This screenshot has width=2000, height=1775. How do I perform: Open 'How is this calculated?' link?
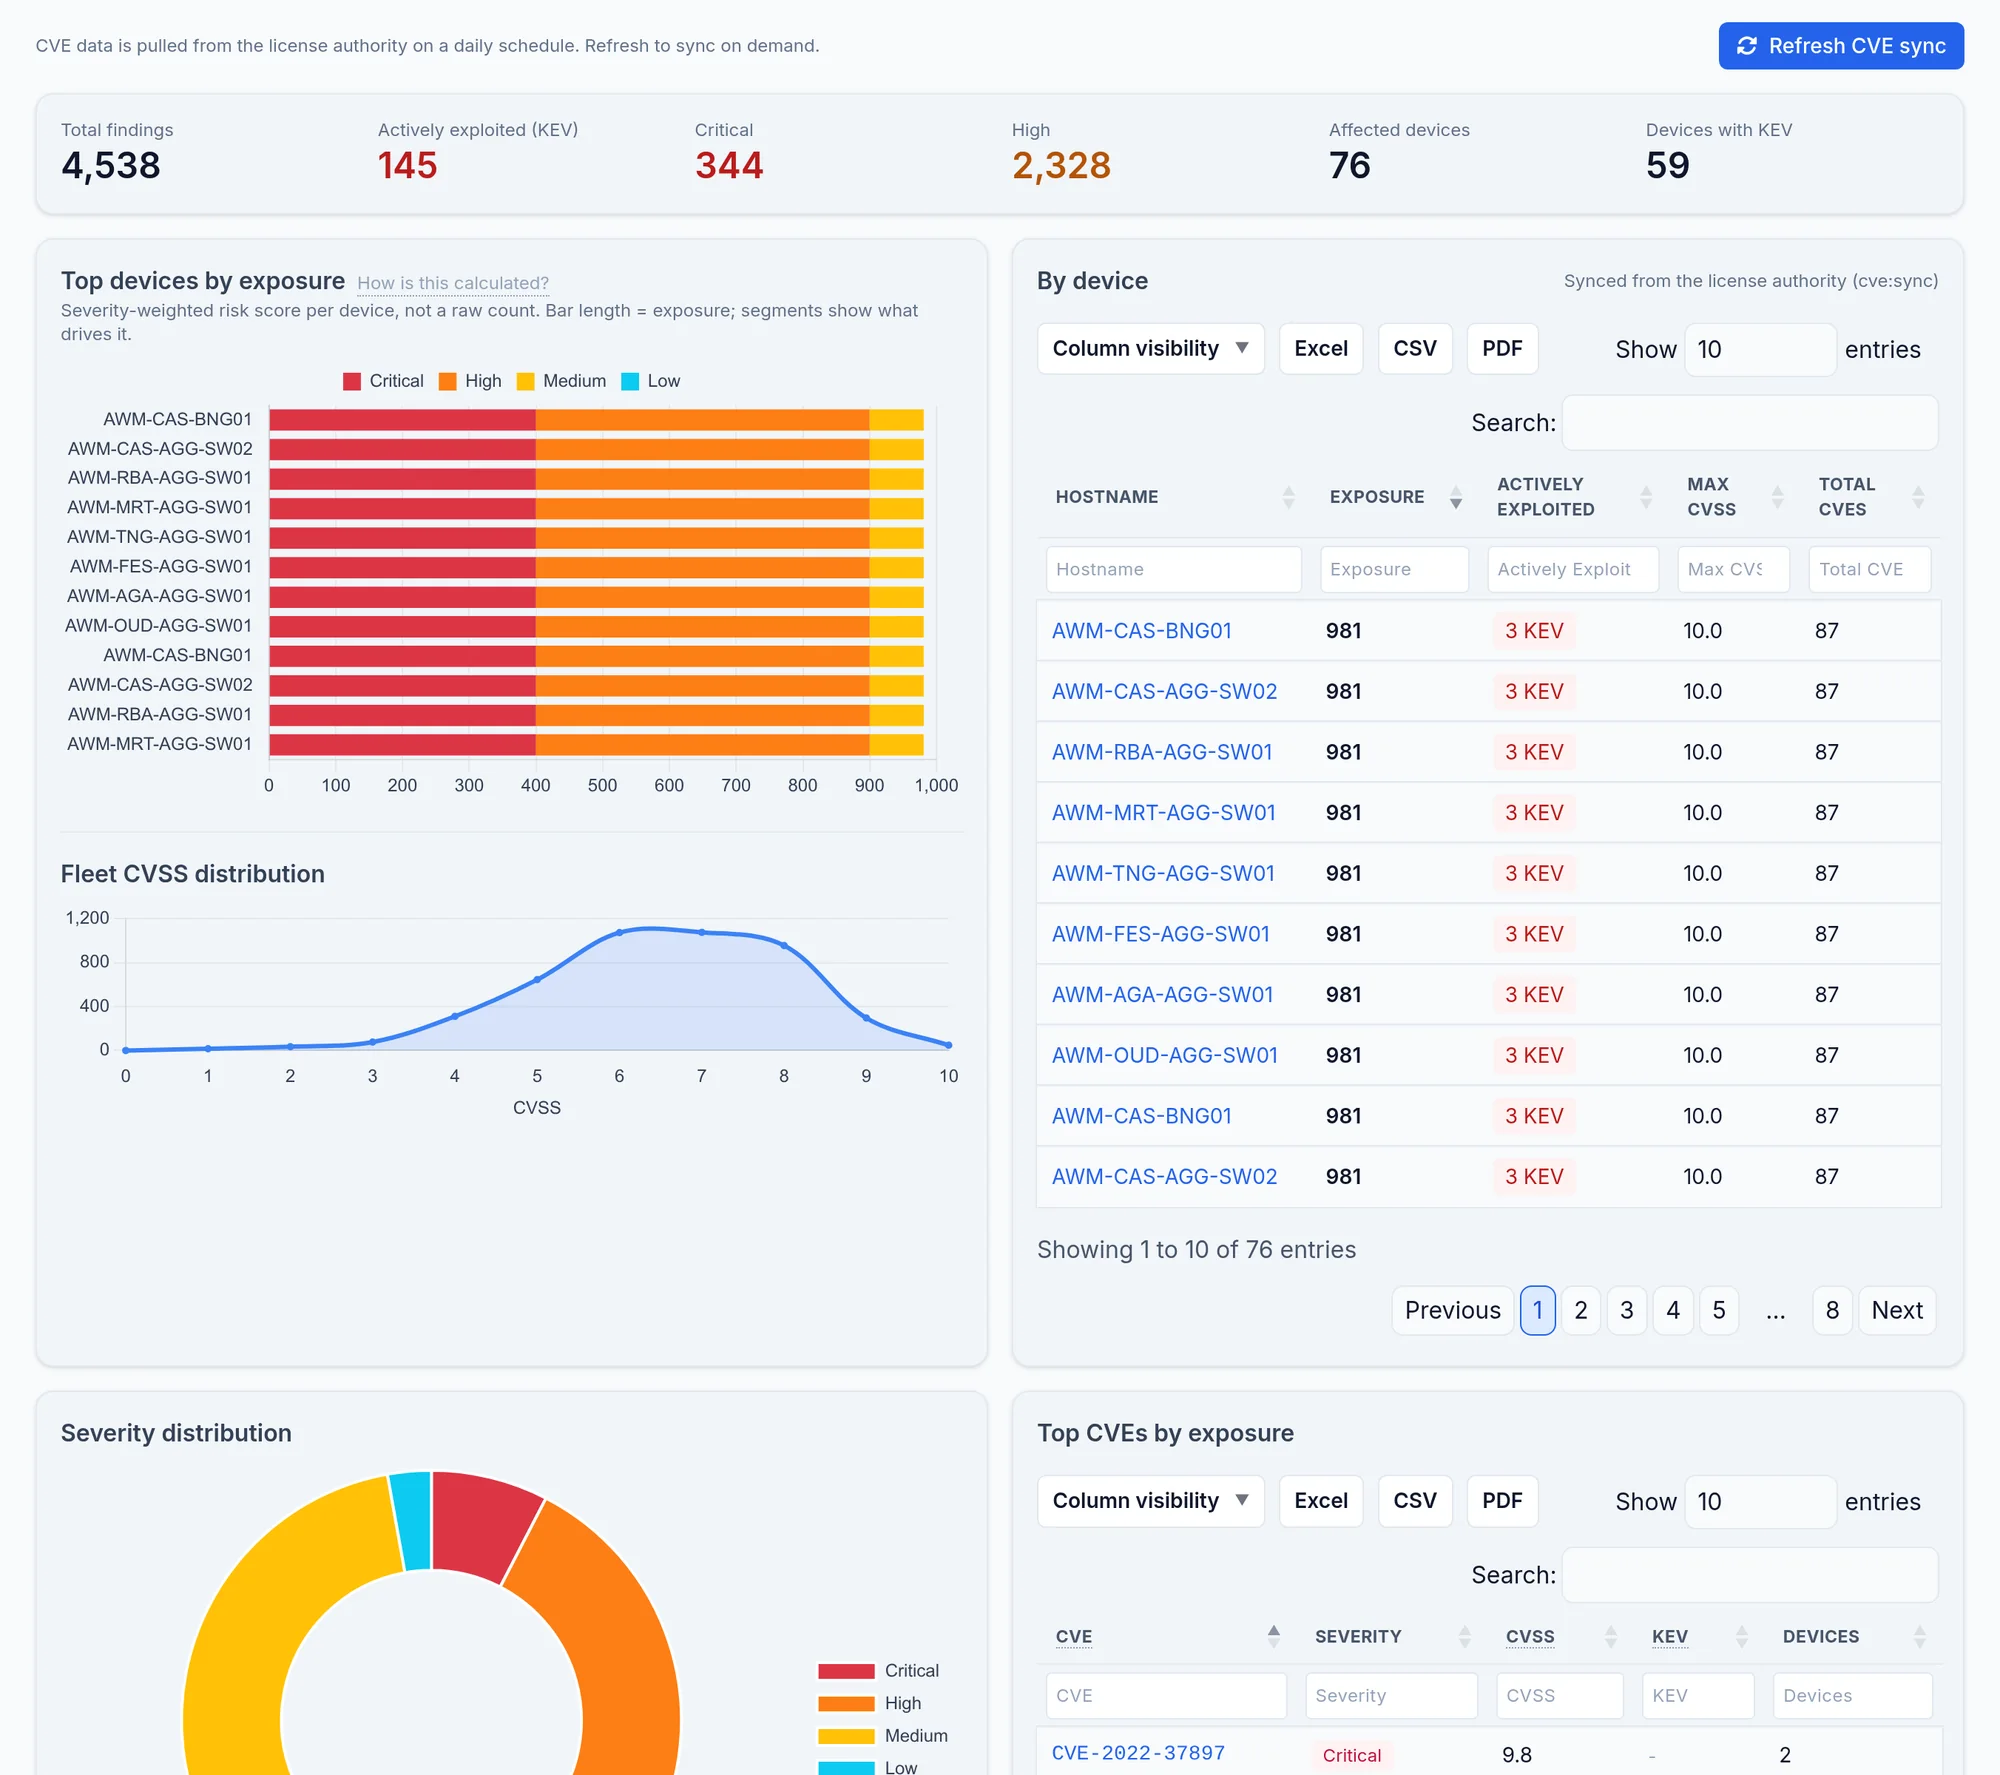click(453, 283)
